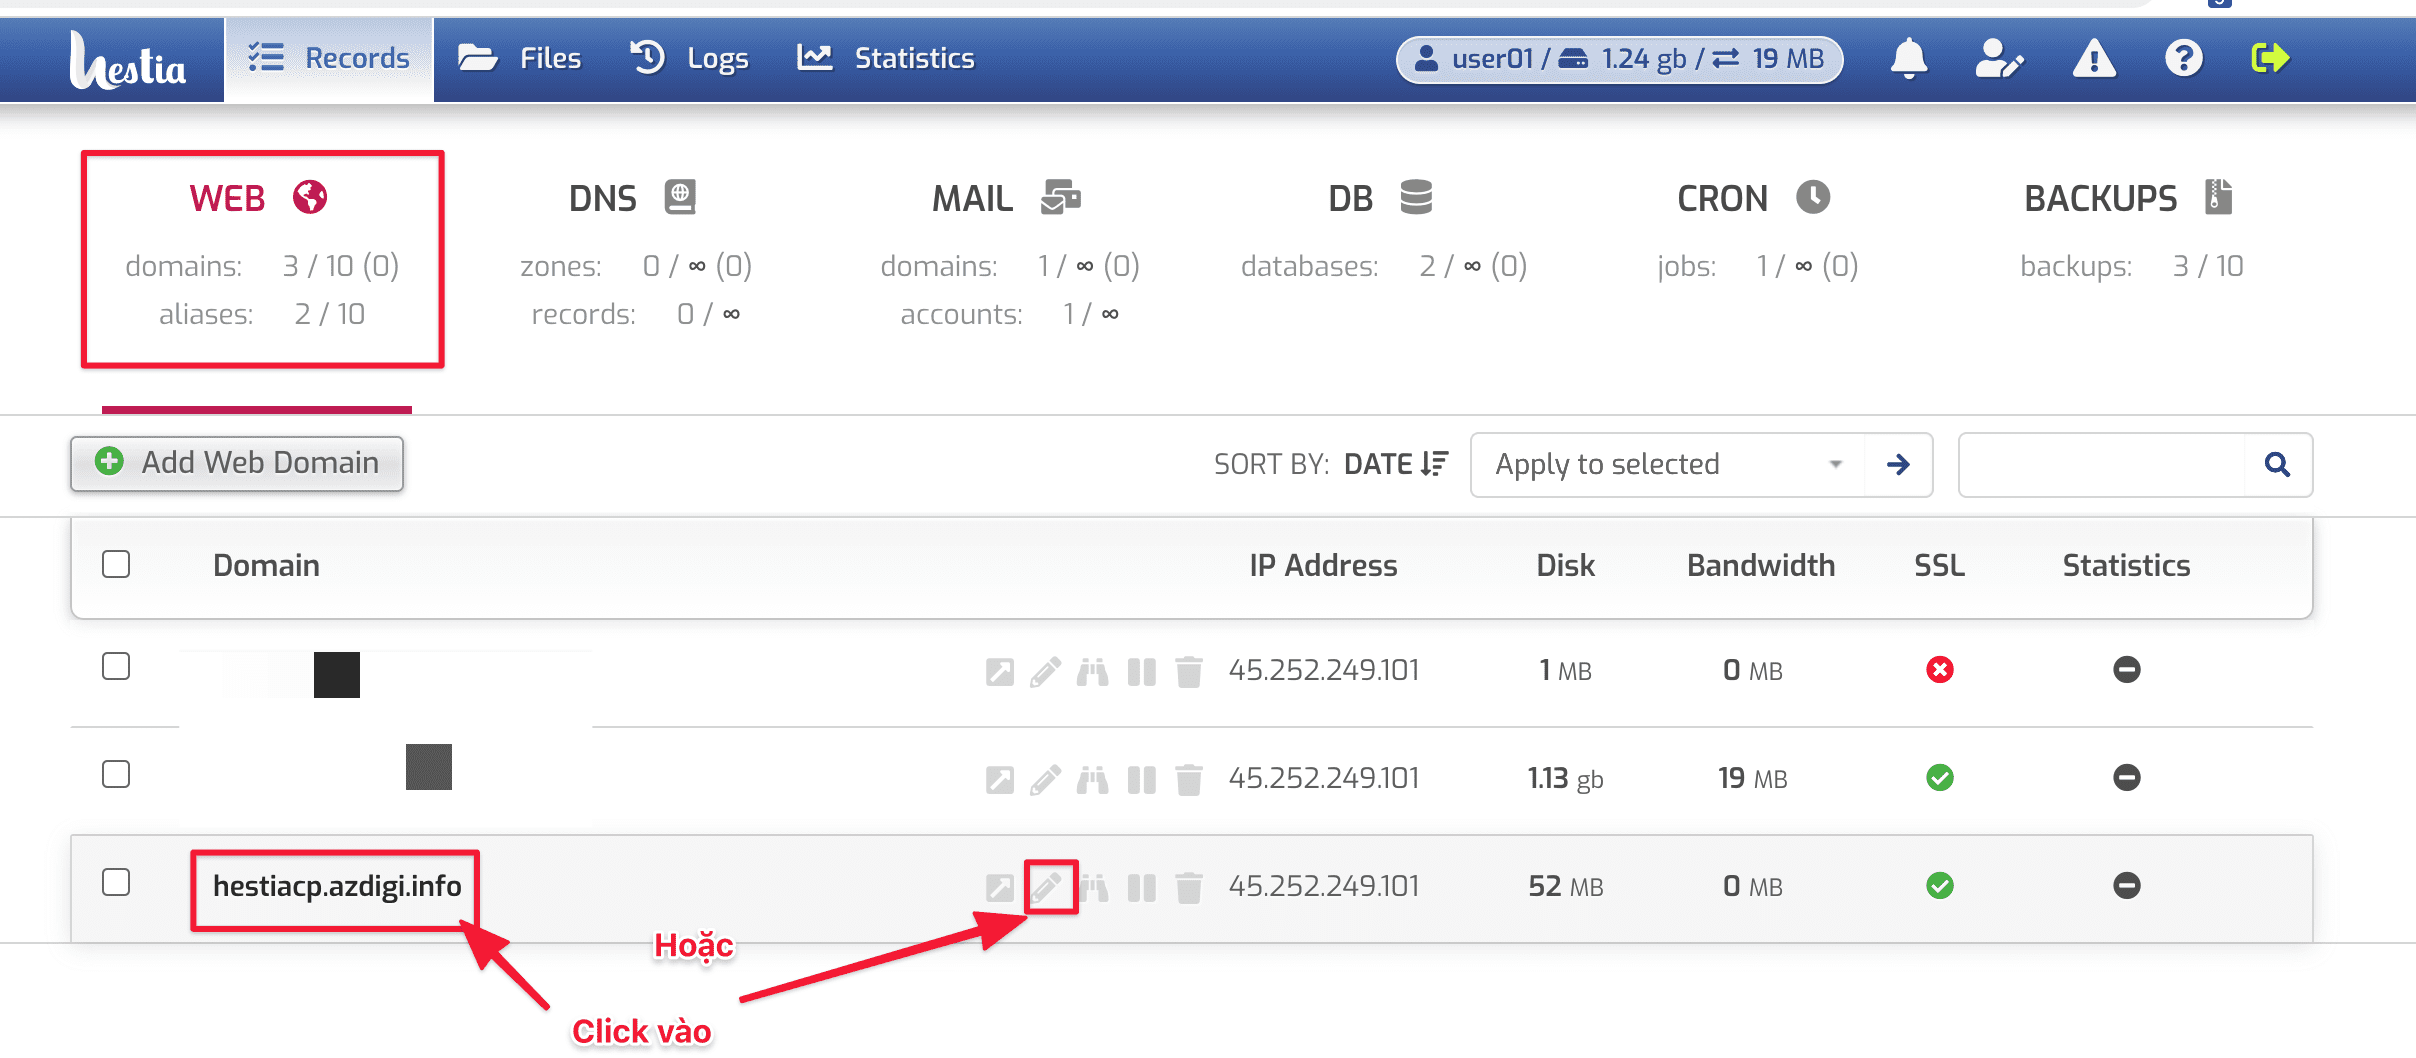
Task: Change sorting via the DATE sort control
Action: coord(1396,463)
